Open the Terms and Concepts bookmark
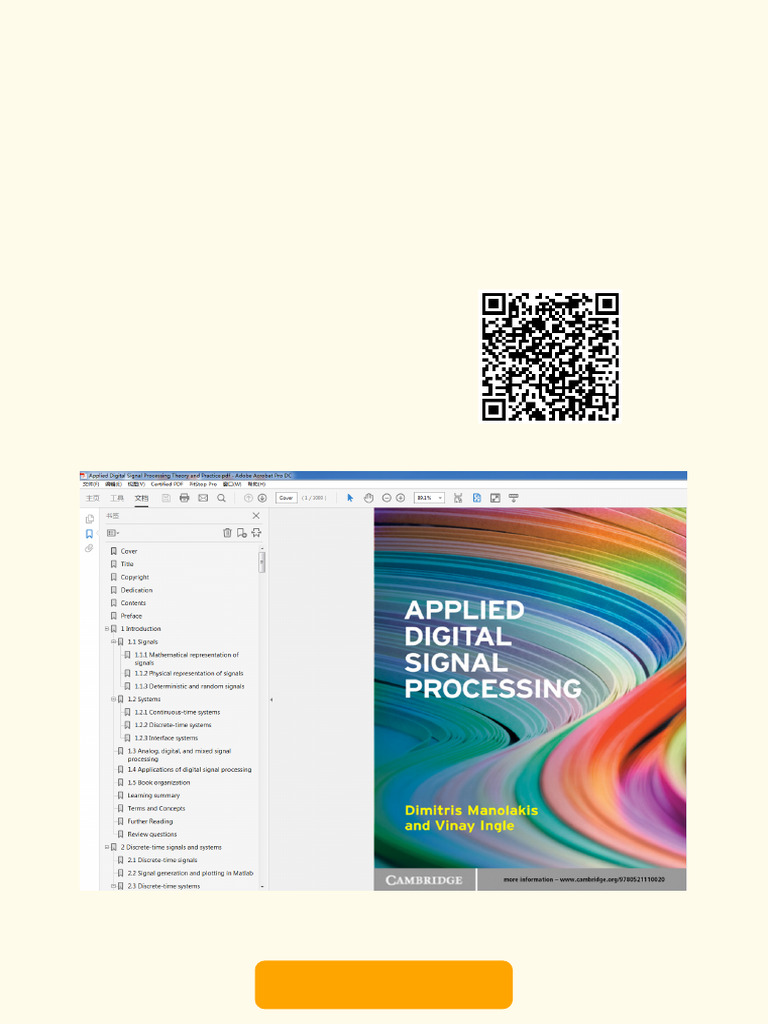The image size is (768, 1024). (x=156, y=808)
